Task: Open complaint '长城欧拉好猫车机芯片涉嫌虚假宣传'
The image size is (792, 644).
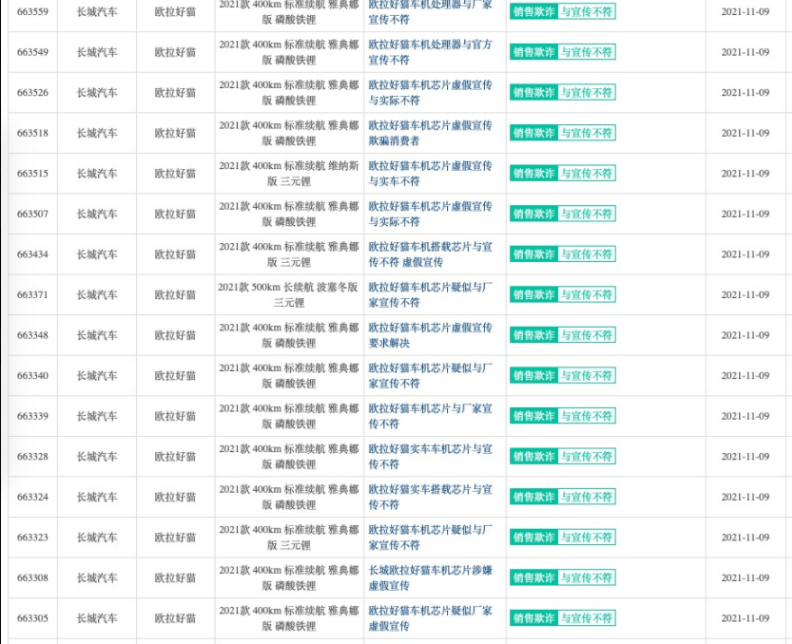Action: tap(430, 577)
